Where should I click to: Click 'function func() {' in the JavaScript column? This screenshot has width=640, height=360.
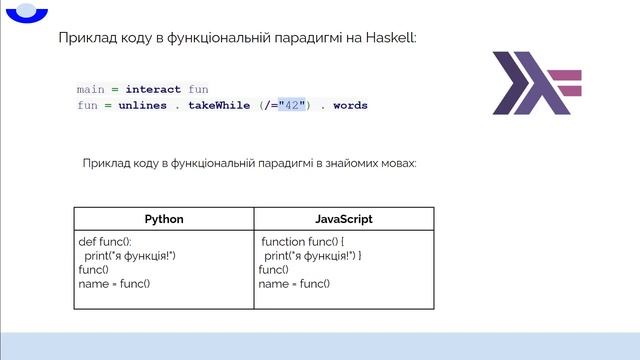(302, 242)
